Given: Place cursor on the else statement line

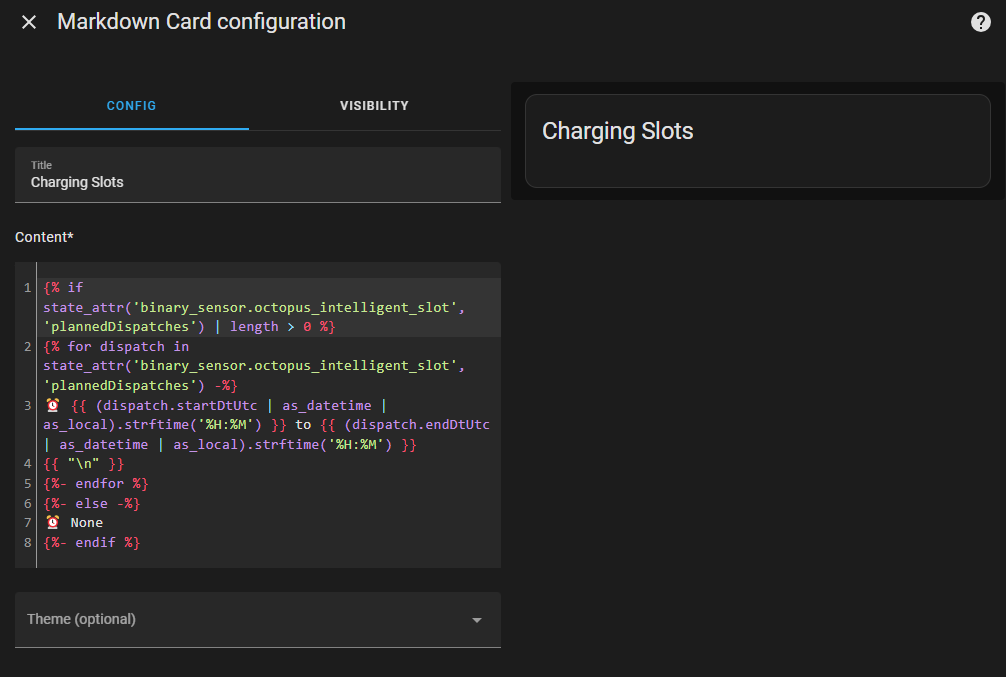Looking at the screenshot, I should tap(92, 503).
